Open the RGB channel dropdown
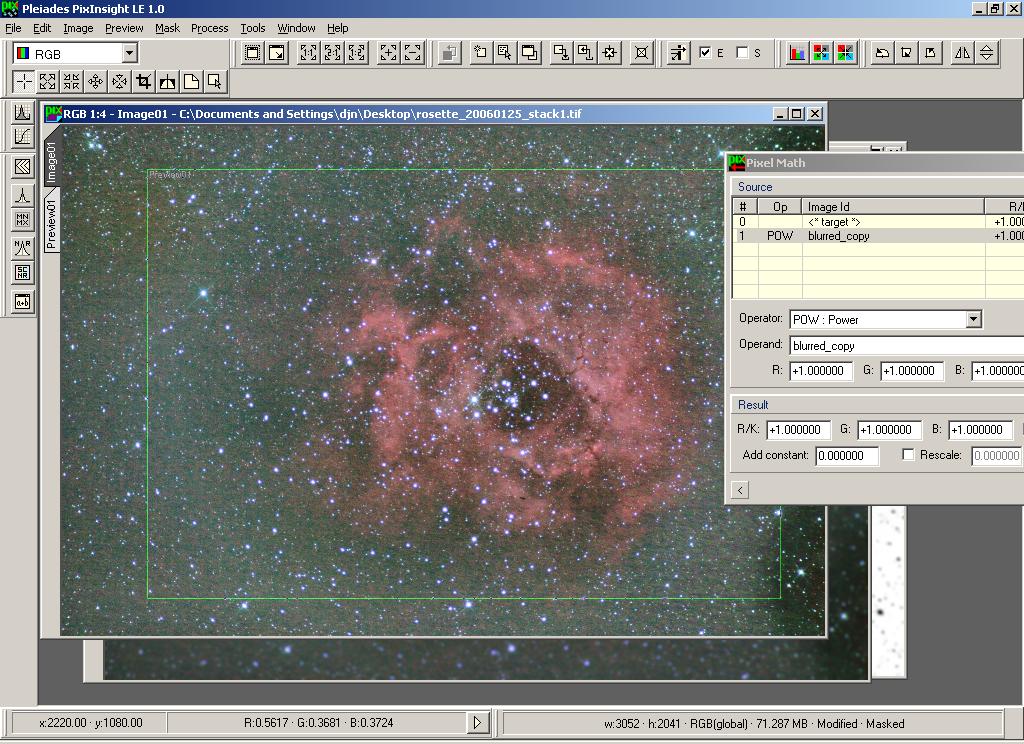Viewport: 1024px width, 744px height. (x=129, y=53)
